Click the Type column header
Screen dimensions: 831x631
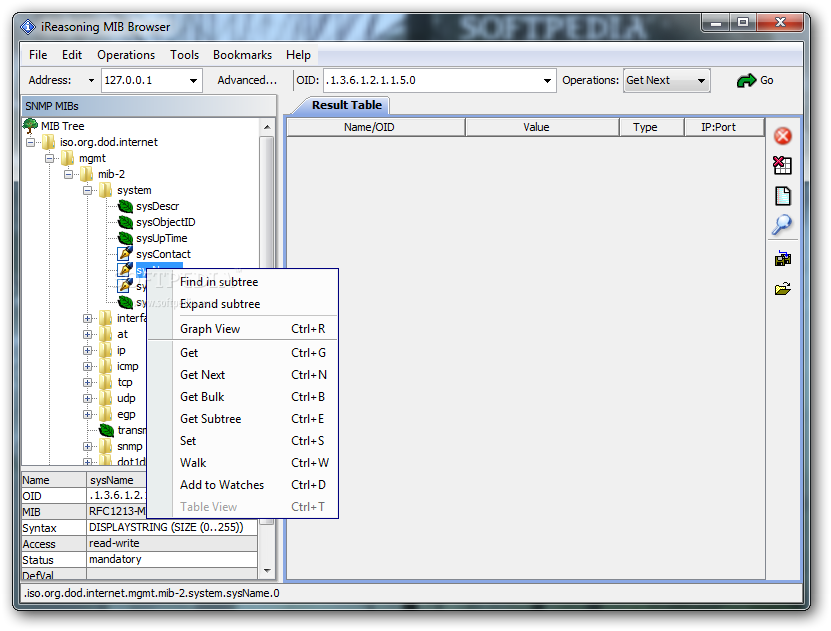(x=652, y=127)
